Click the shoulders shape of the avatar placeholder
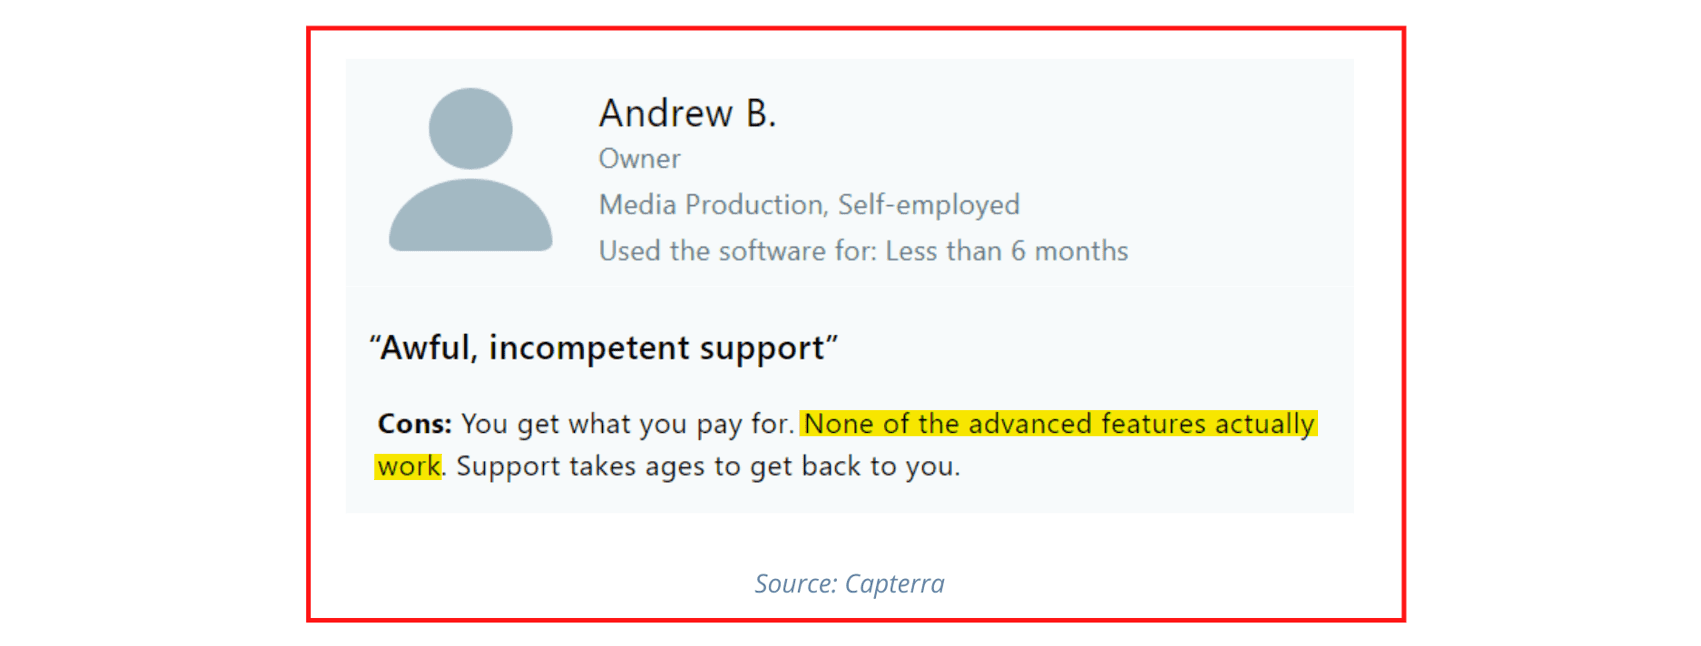Screen dimensions: 1701x646 coord(470,215)
